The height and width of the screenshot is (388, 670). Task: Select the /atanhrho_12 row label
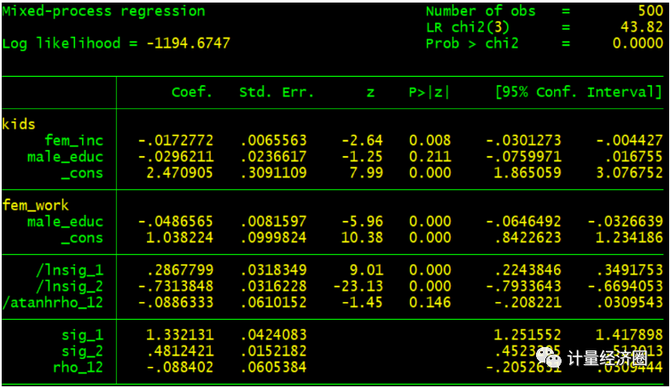53,303
